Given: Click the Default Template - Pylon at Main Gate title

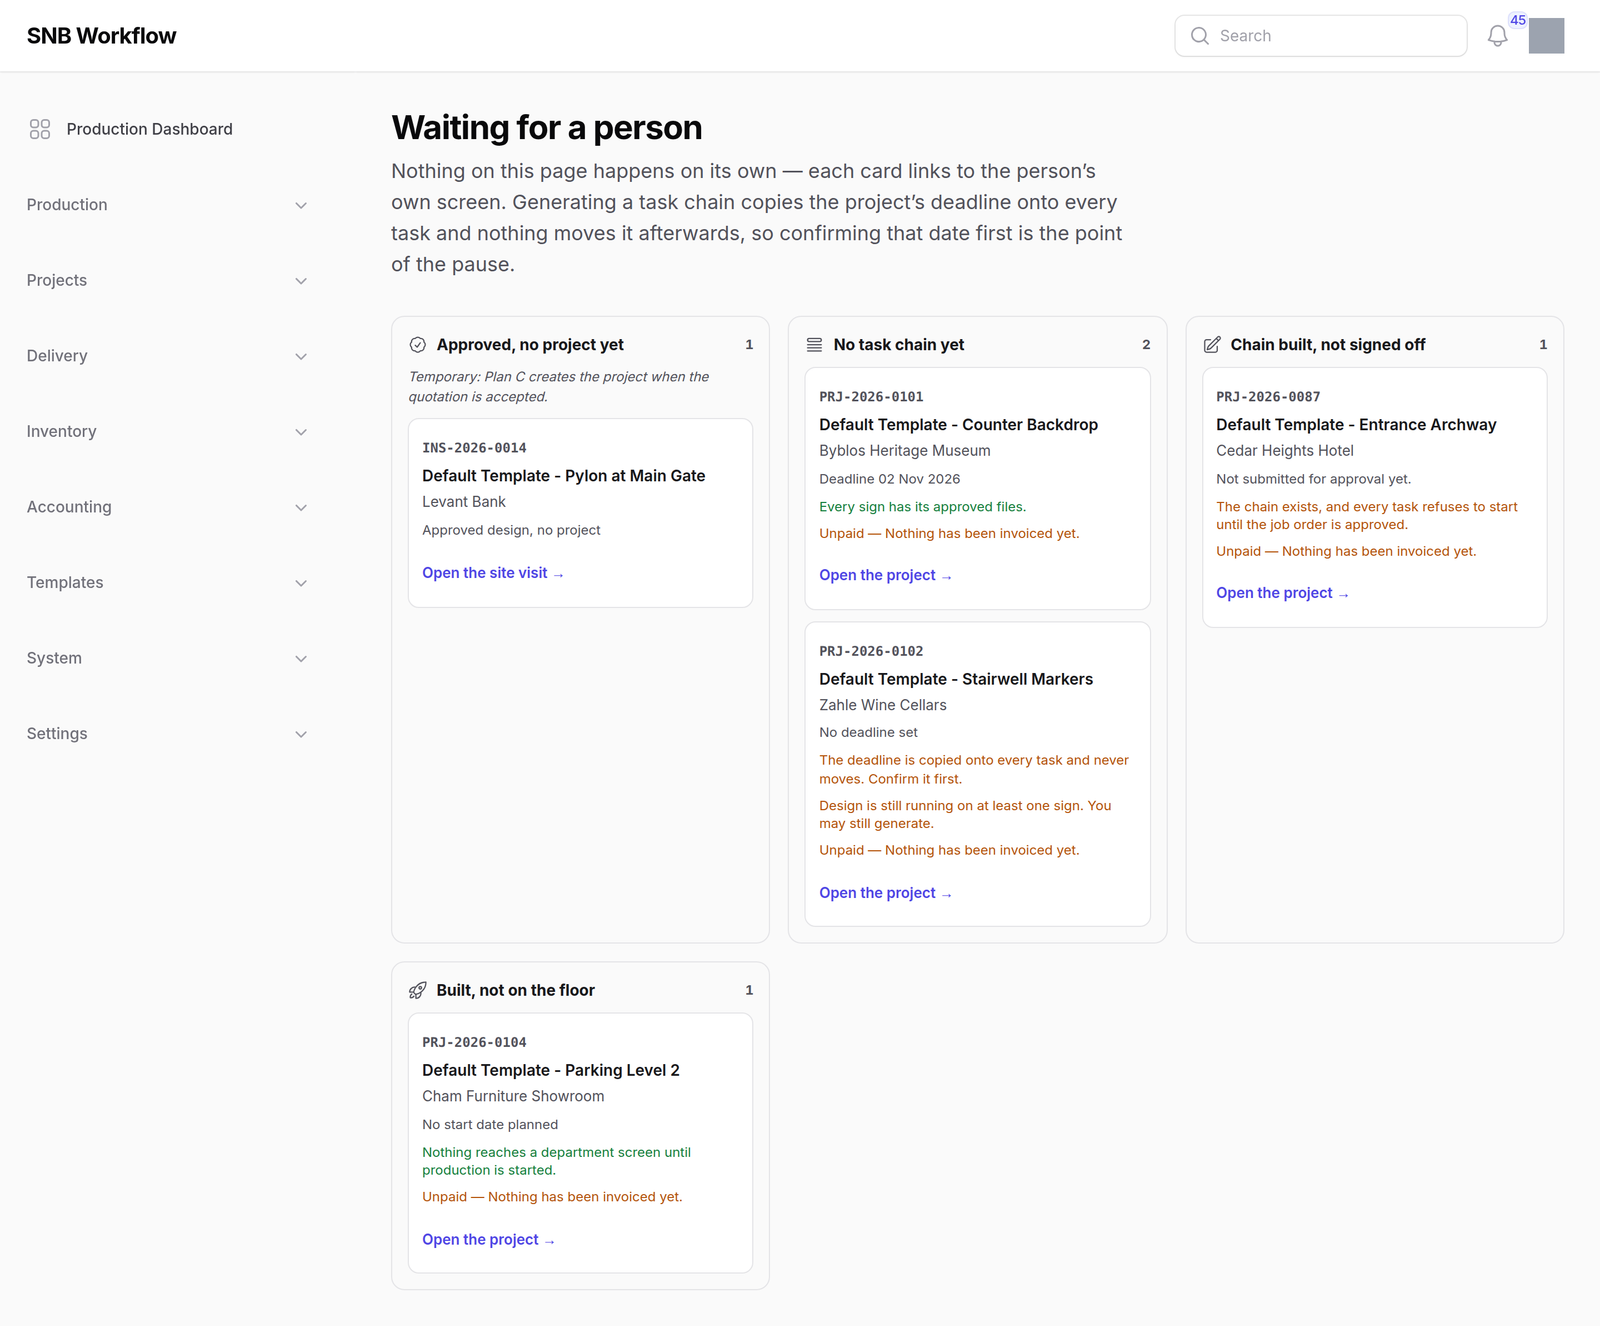Looking at the screenshot, I should (x=564, y=476).
